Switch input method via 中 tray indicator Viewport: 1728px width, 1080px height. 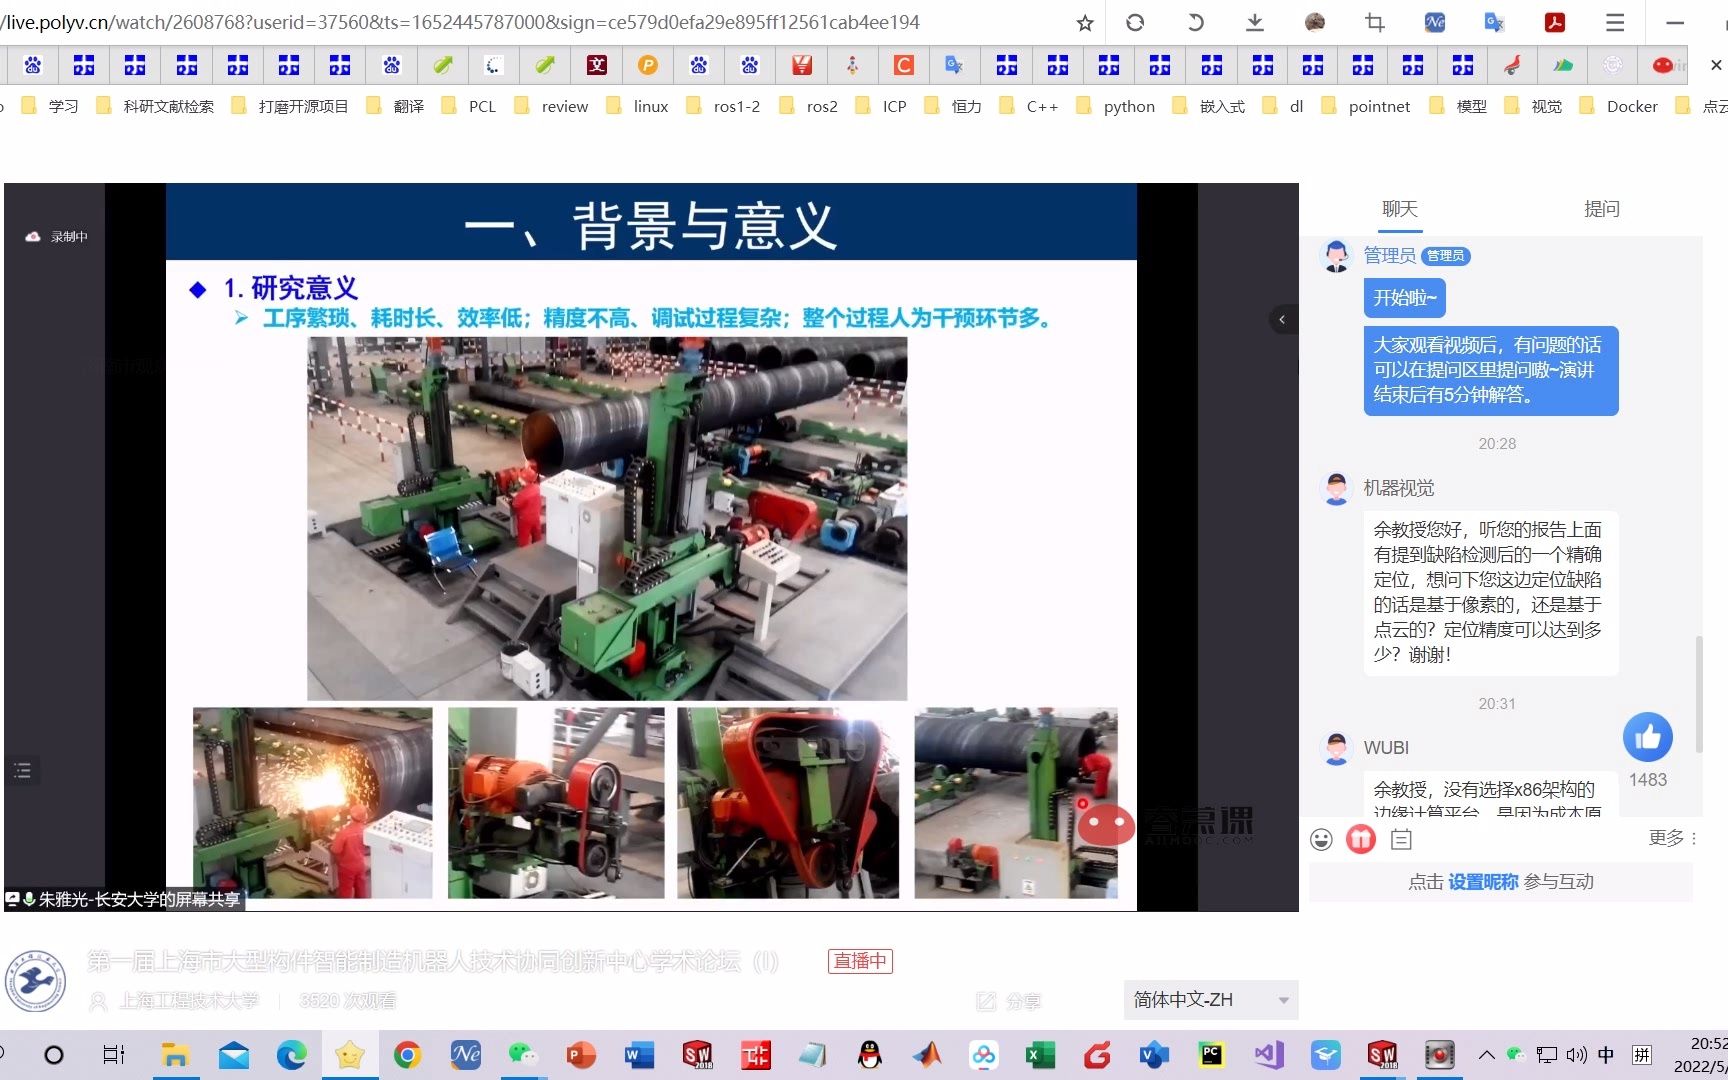coord(1605,1054)
